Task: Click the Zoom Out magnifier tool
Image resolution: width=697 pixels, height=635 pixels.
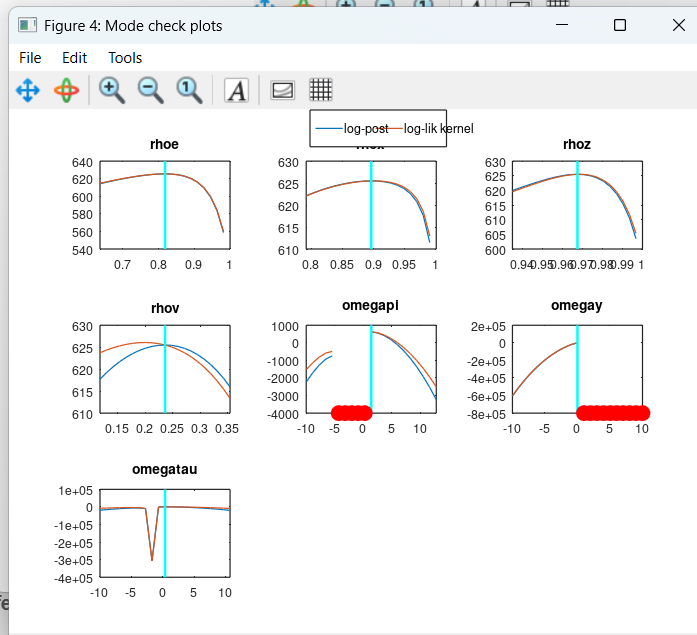Action: pos(150,90)
